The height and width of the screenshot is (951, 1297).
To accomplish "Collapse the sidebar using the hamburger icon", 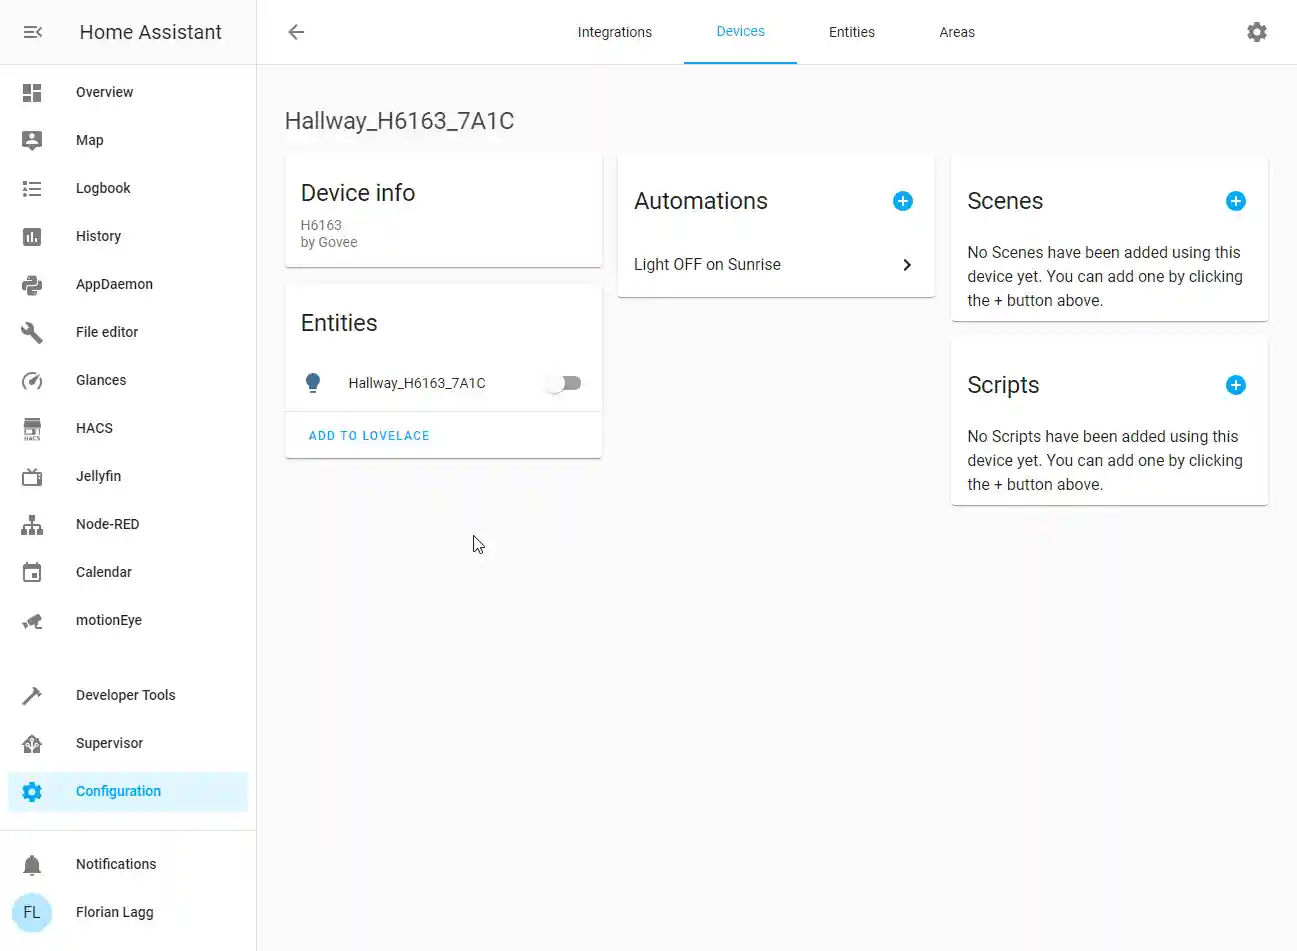I will [33, 32].
